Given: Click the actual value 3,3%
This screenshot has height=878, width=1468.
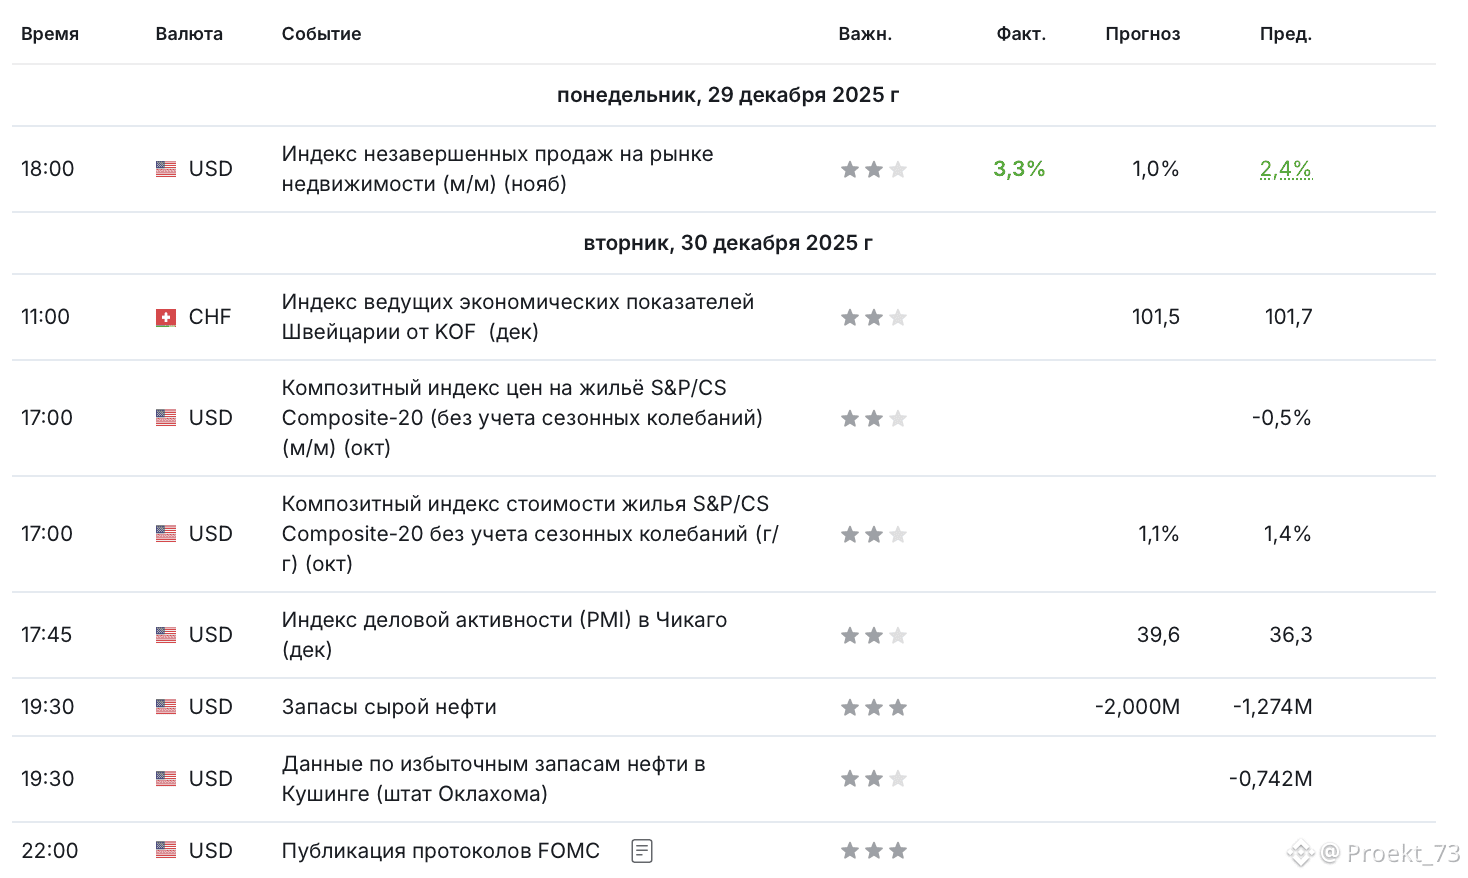Looking at the screenshot, I should point(1018,169).
